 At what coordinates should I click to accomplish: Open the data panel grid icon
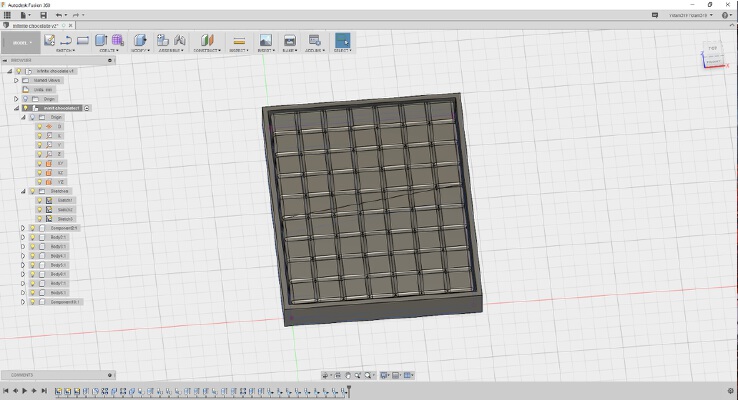tap(7, 15)
